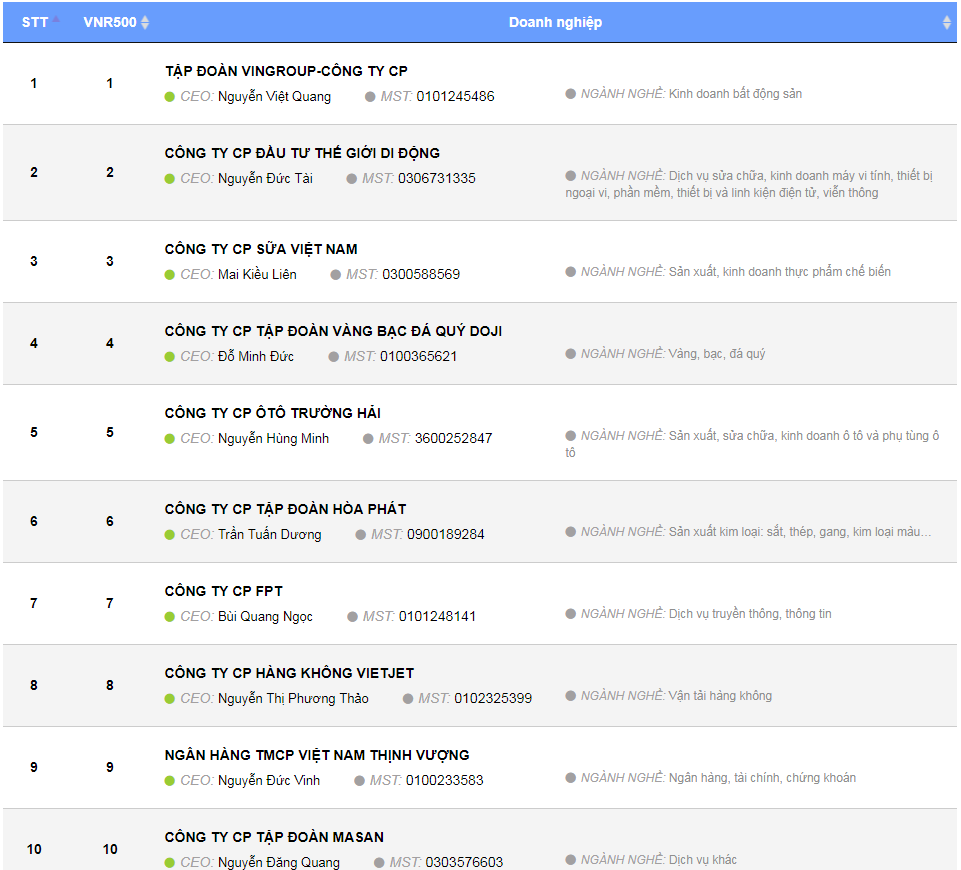Click the Ngân hàng, tài chính, chứng khoán industry text
Image resolution: width=961 pixels, height=870 pixels.
(x=762, y=778)
